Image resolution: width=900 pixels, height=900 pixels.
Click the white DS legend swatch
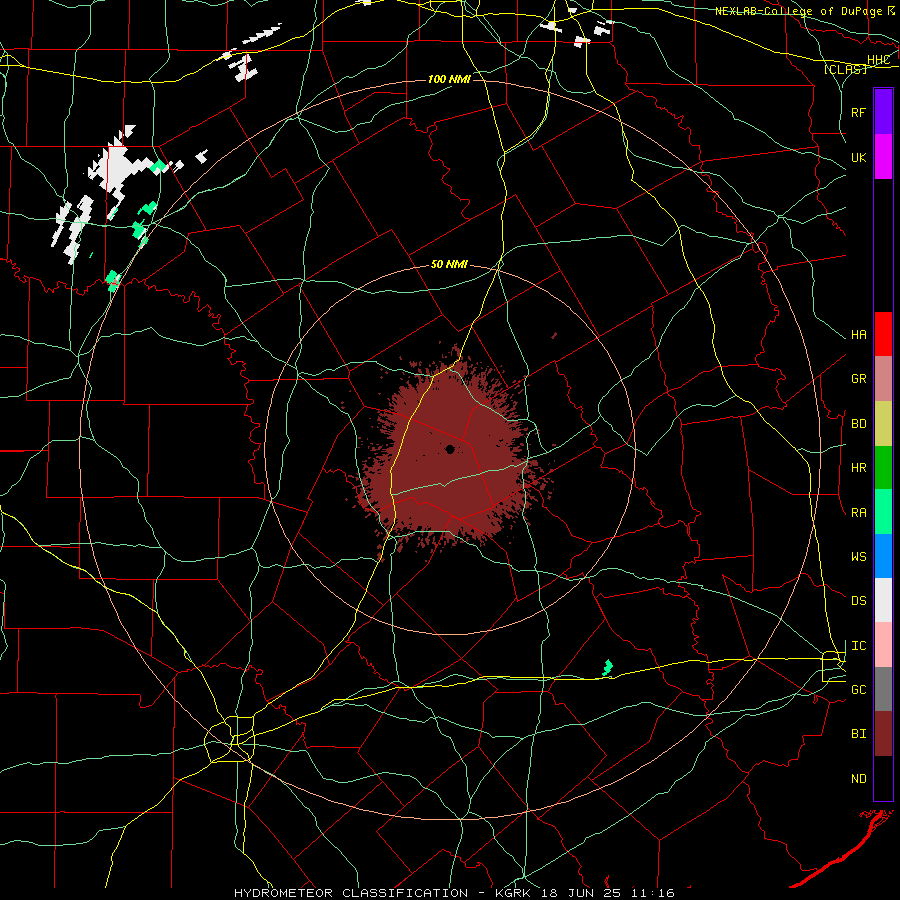tap(883, 600)
